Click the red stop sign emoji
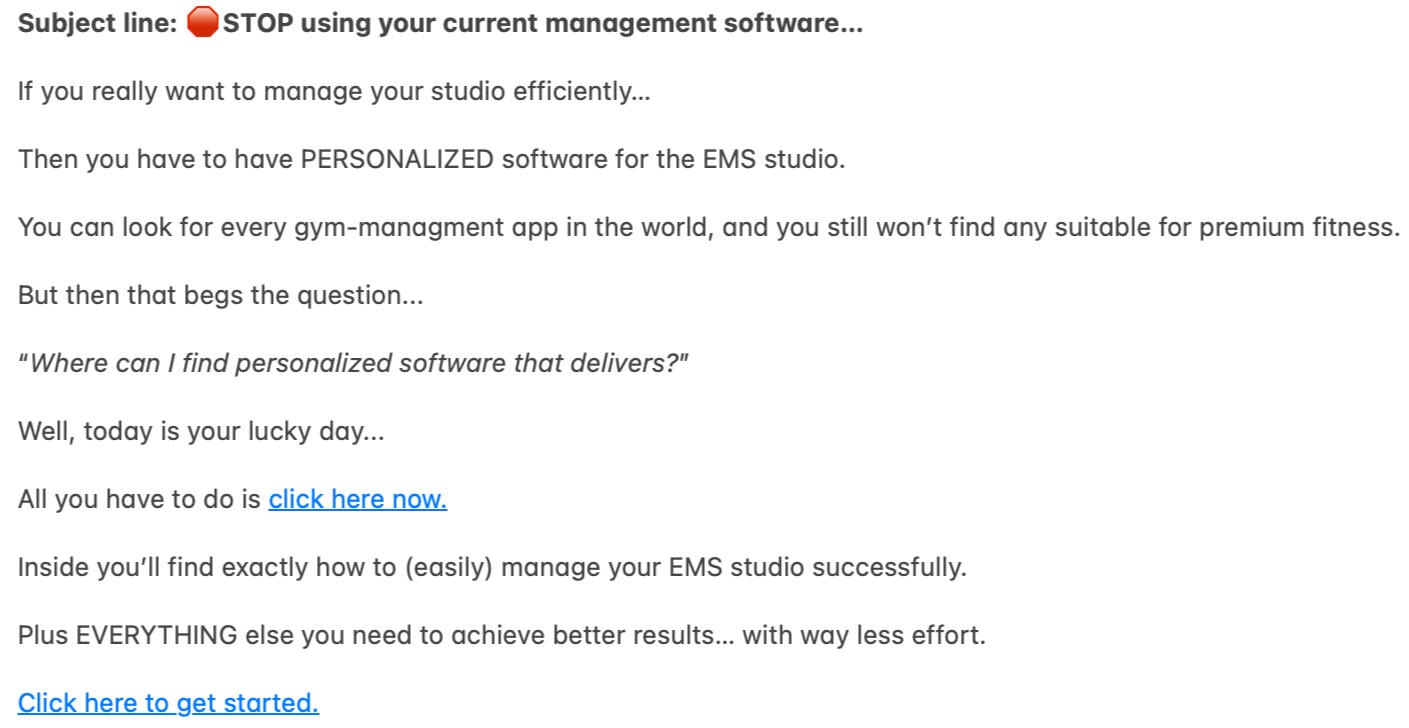 [x=202, y=23]
